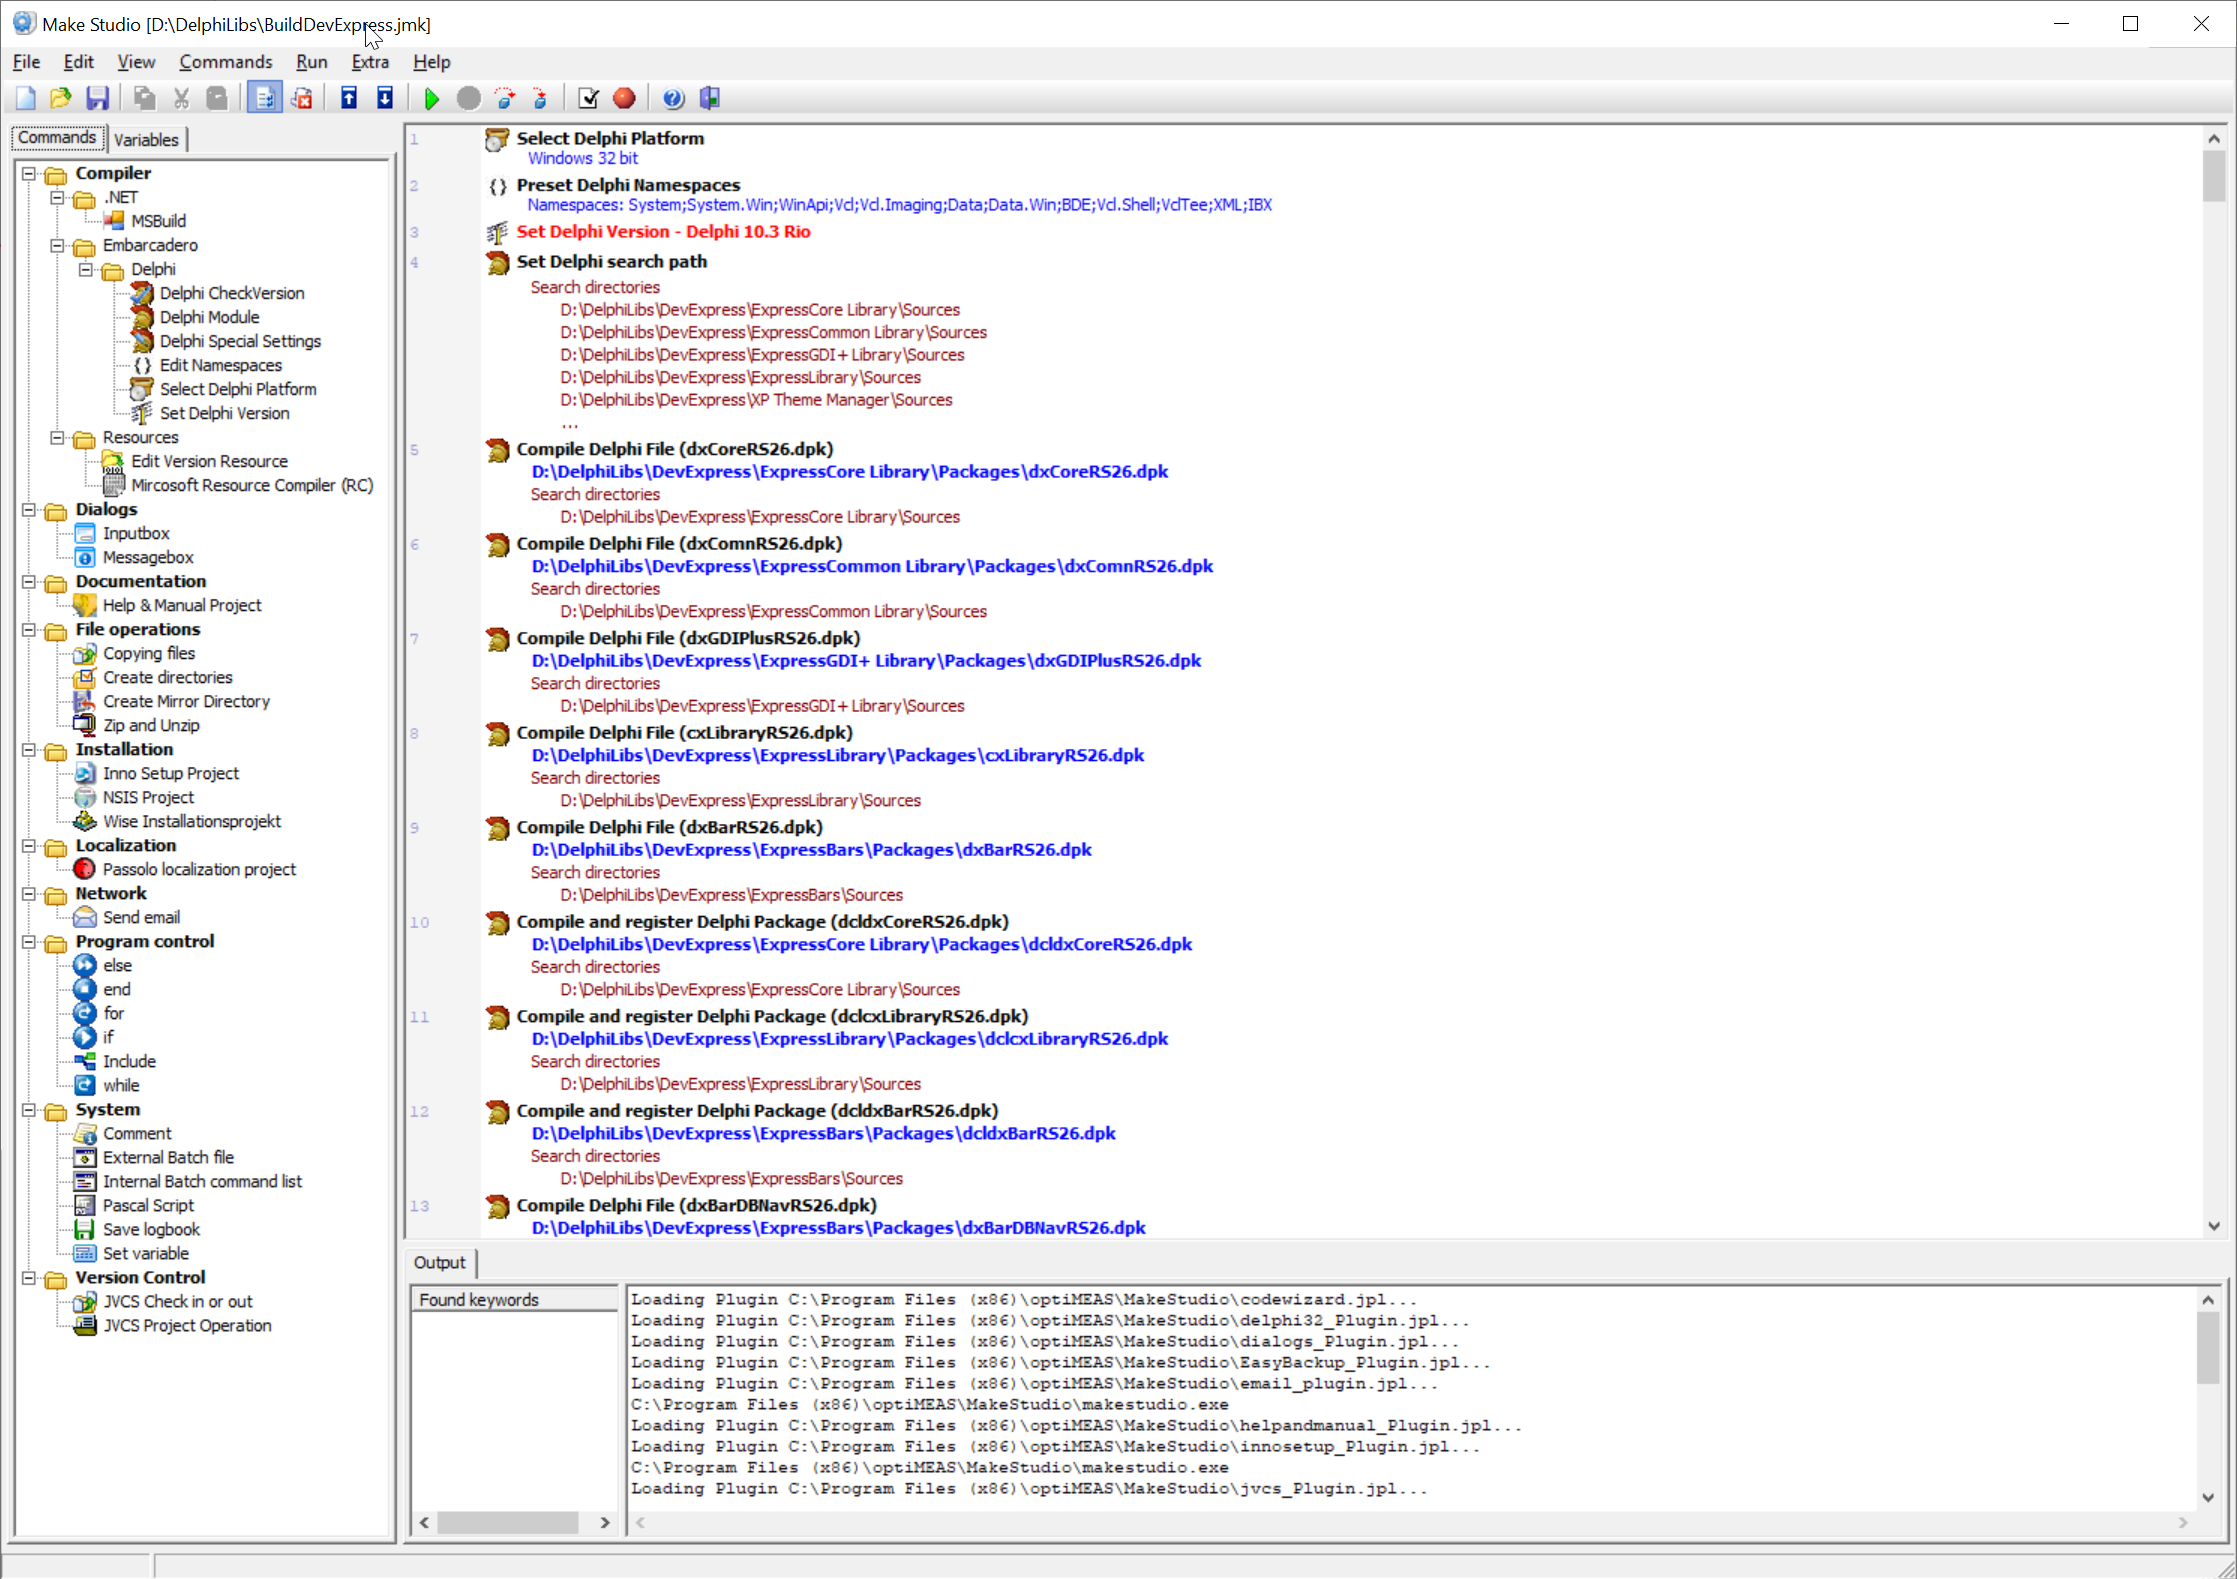Collapse the File operations tree node
2237x1579 pixels.
(x=29, y=630)
